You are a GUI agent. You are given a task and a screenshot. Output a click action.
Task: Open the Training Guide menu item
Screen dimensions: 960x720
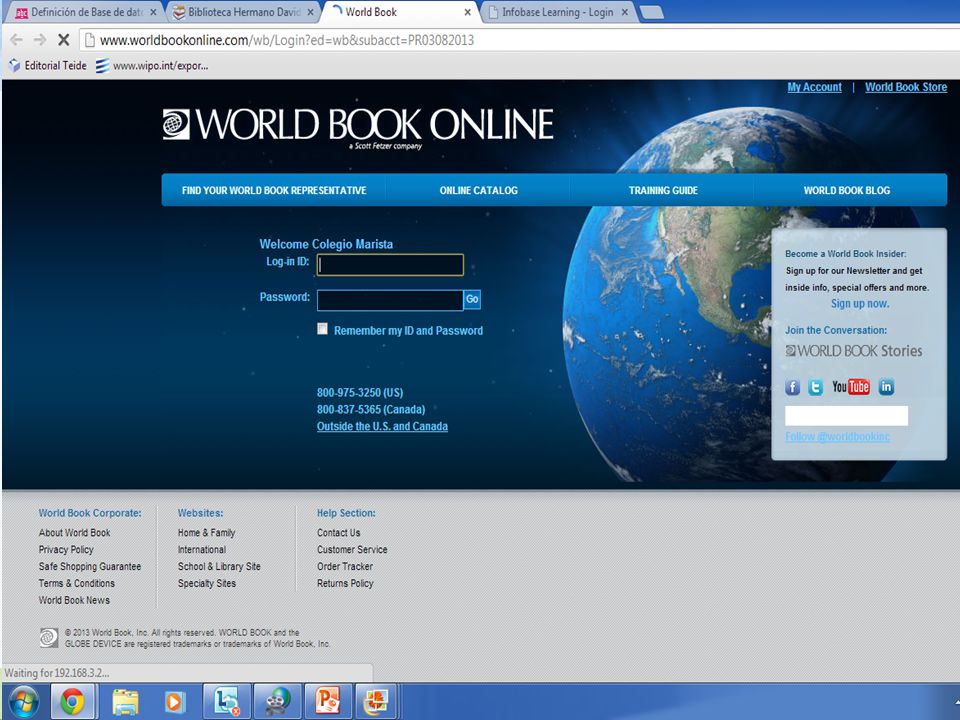(x=663, y=190)
